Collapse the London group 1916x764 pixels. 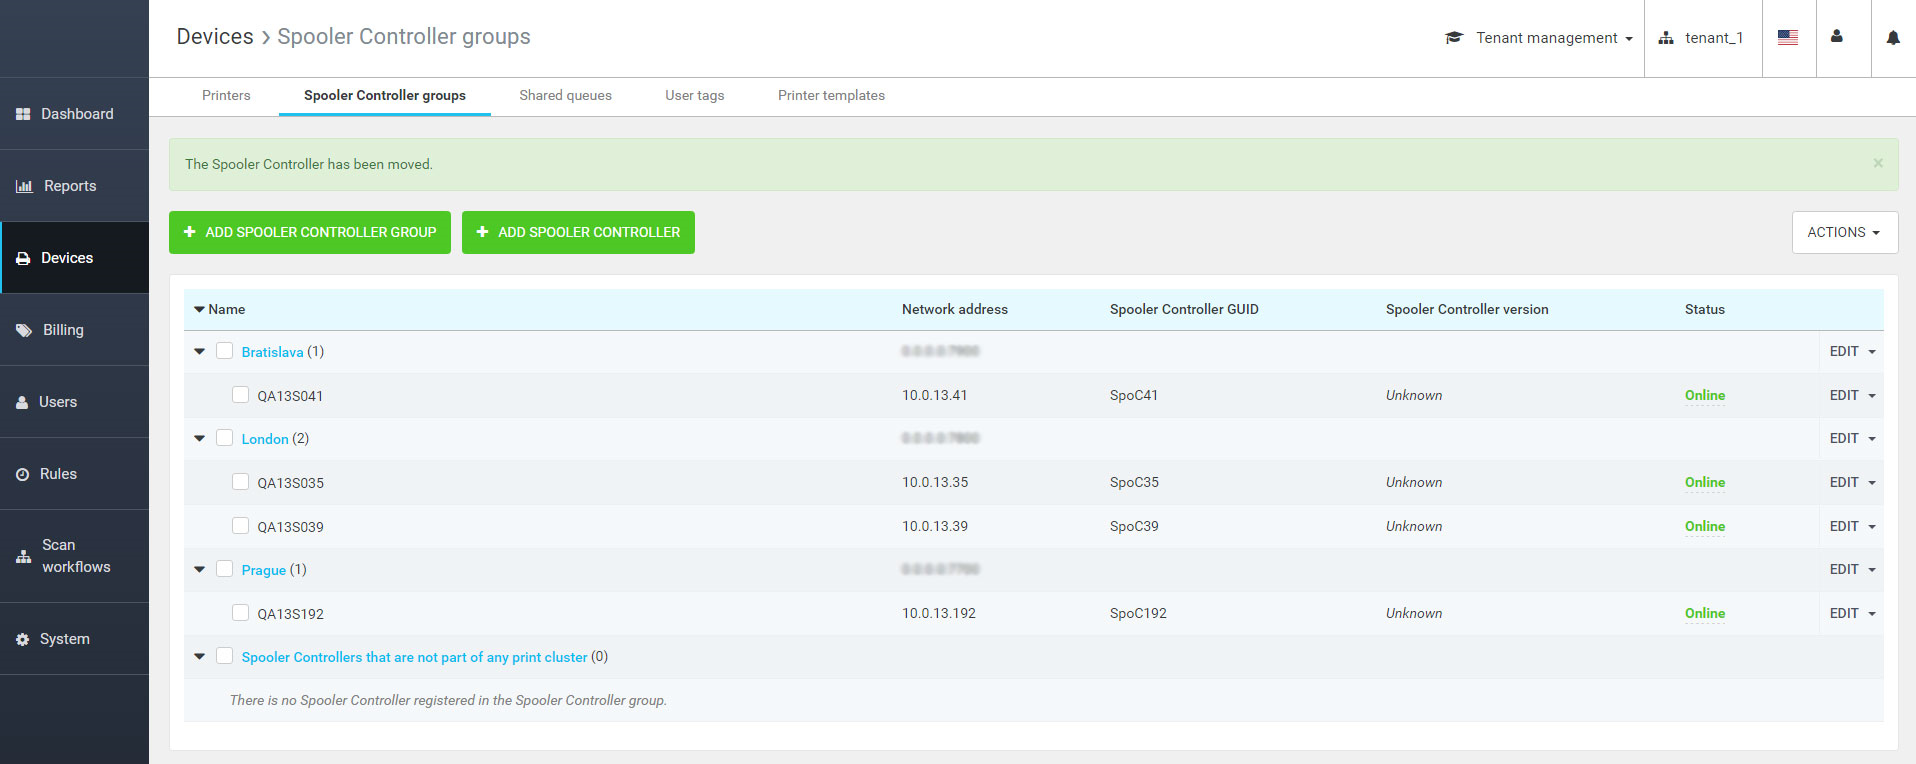pyautogui.click(x=200, y=439)
